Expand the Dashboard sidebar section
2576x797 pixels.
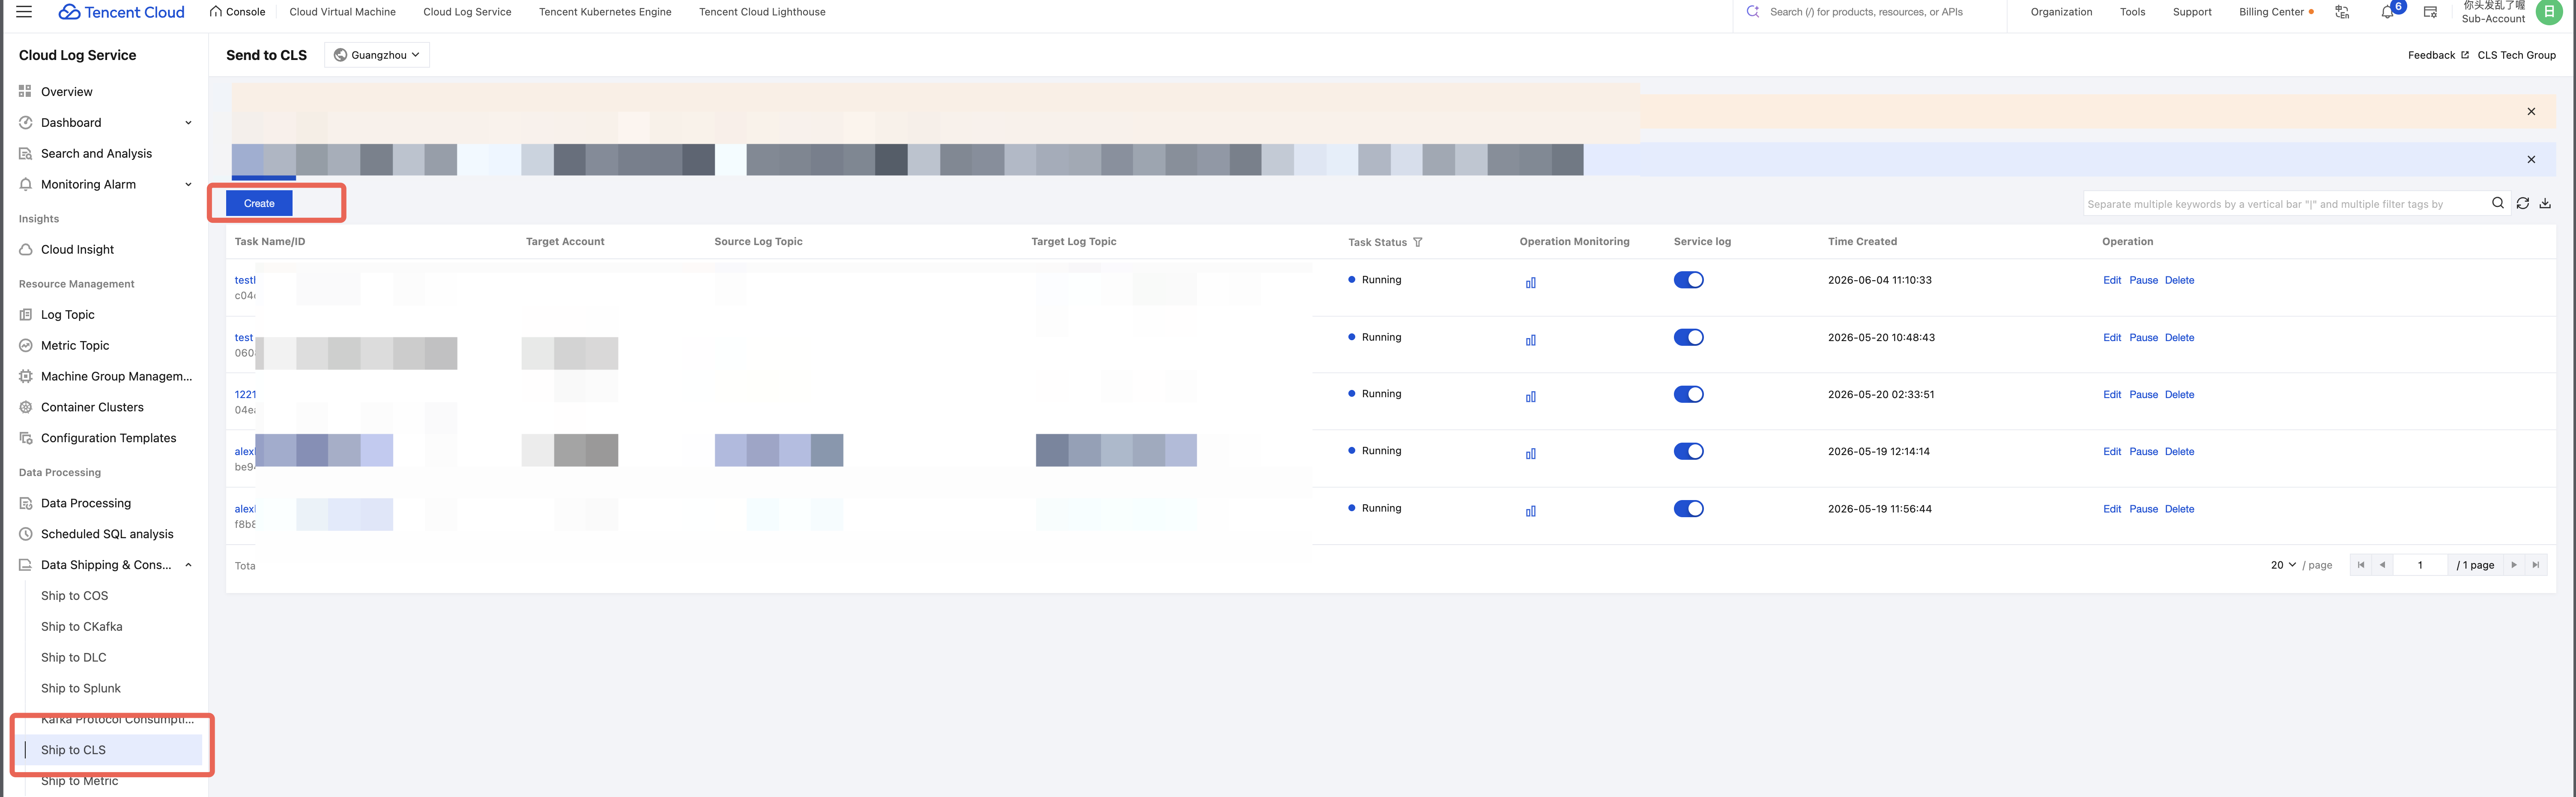(188, 123)
